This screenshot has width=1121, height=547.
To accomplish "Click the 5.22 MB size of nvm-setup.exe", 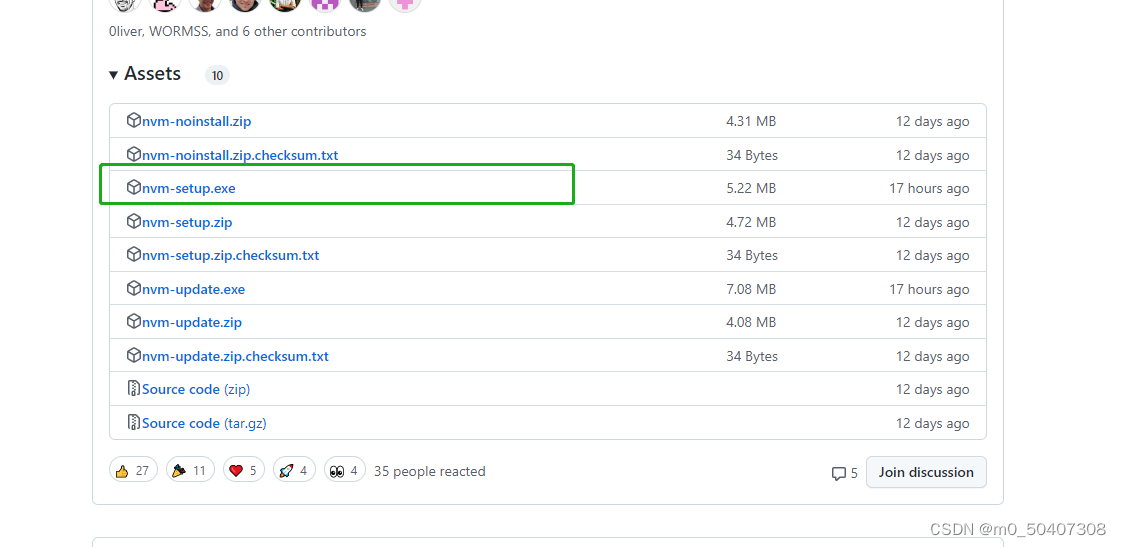I will tap(751, 189).
